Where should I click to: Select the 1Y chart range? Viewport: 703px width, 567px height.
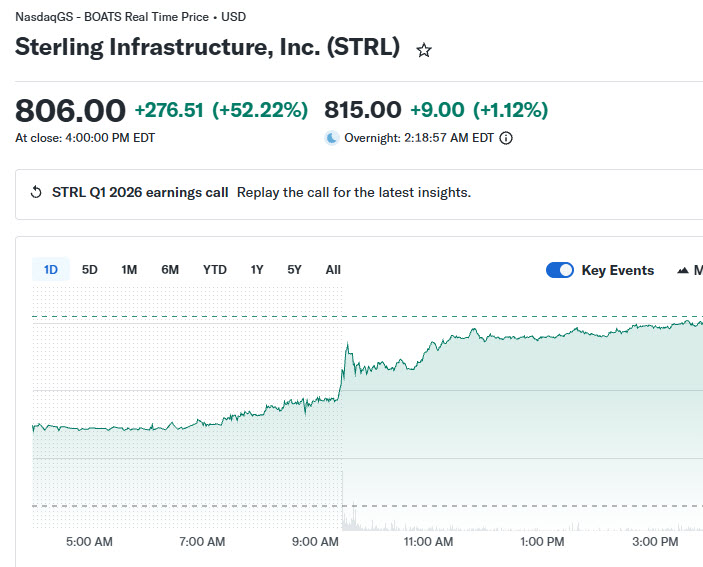tap(257, 270)
